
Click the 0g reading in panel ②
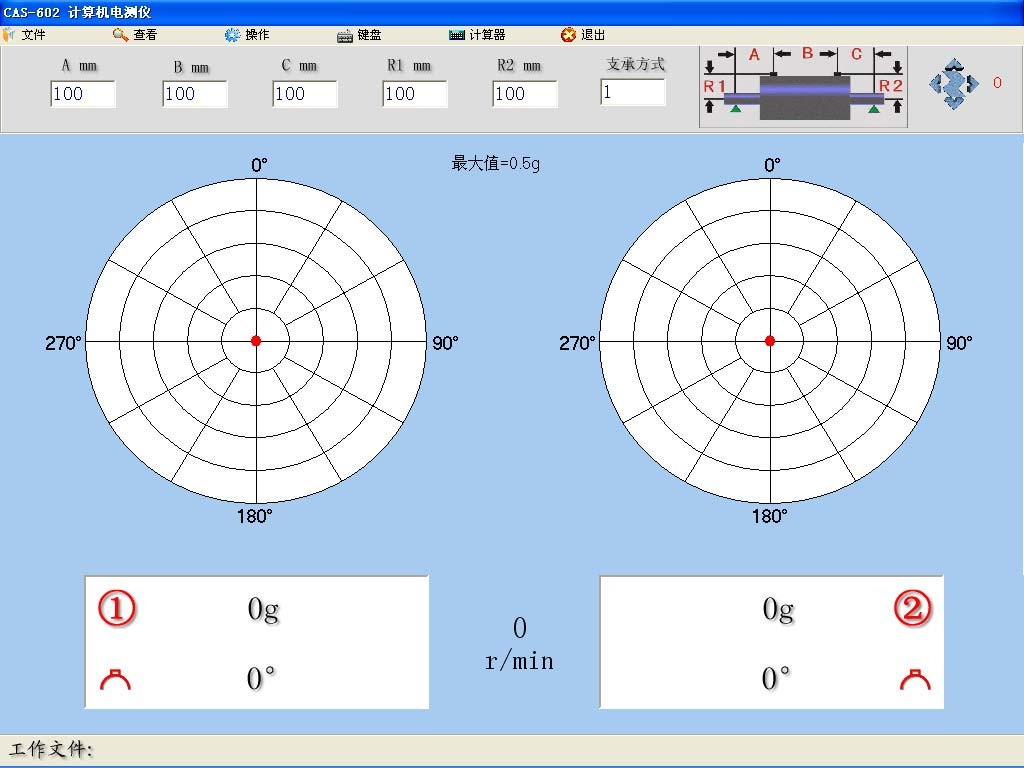click(x=775, y=609)
